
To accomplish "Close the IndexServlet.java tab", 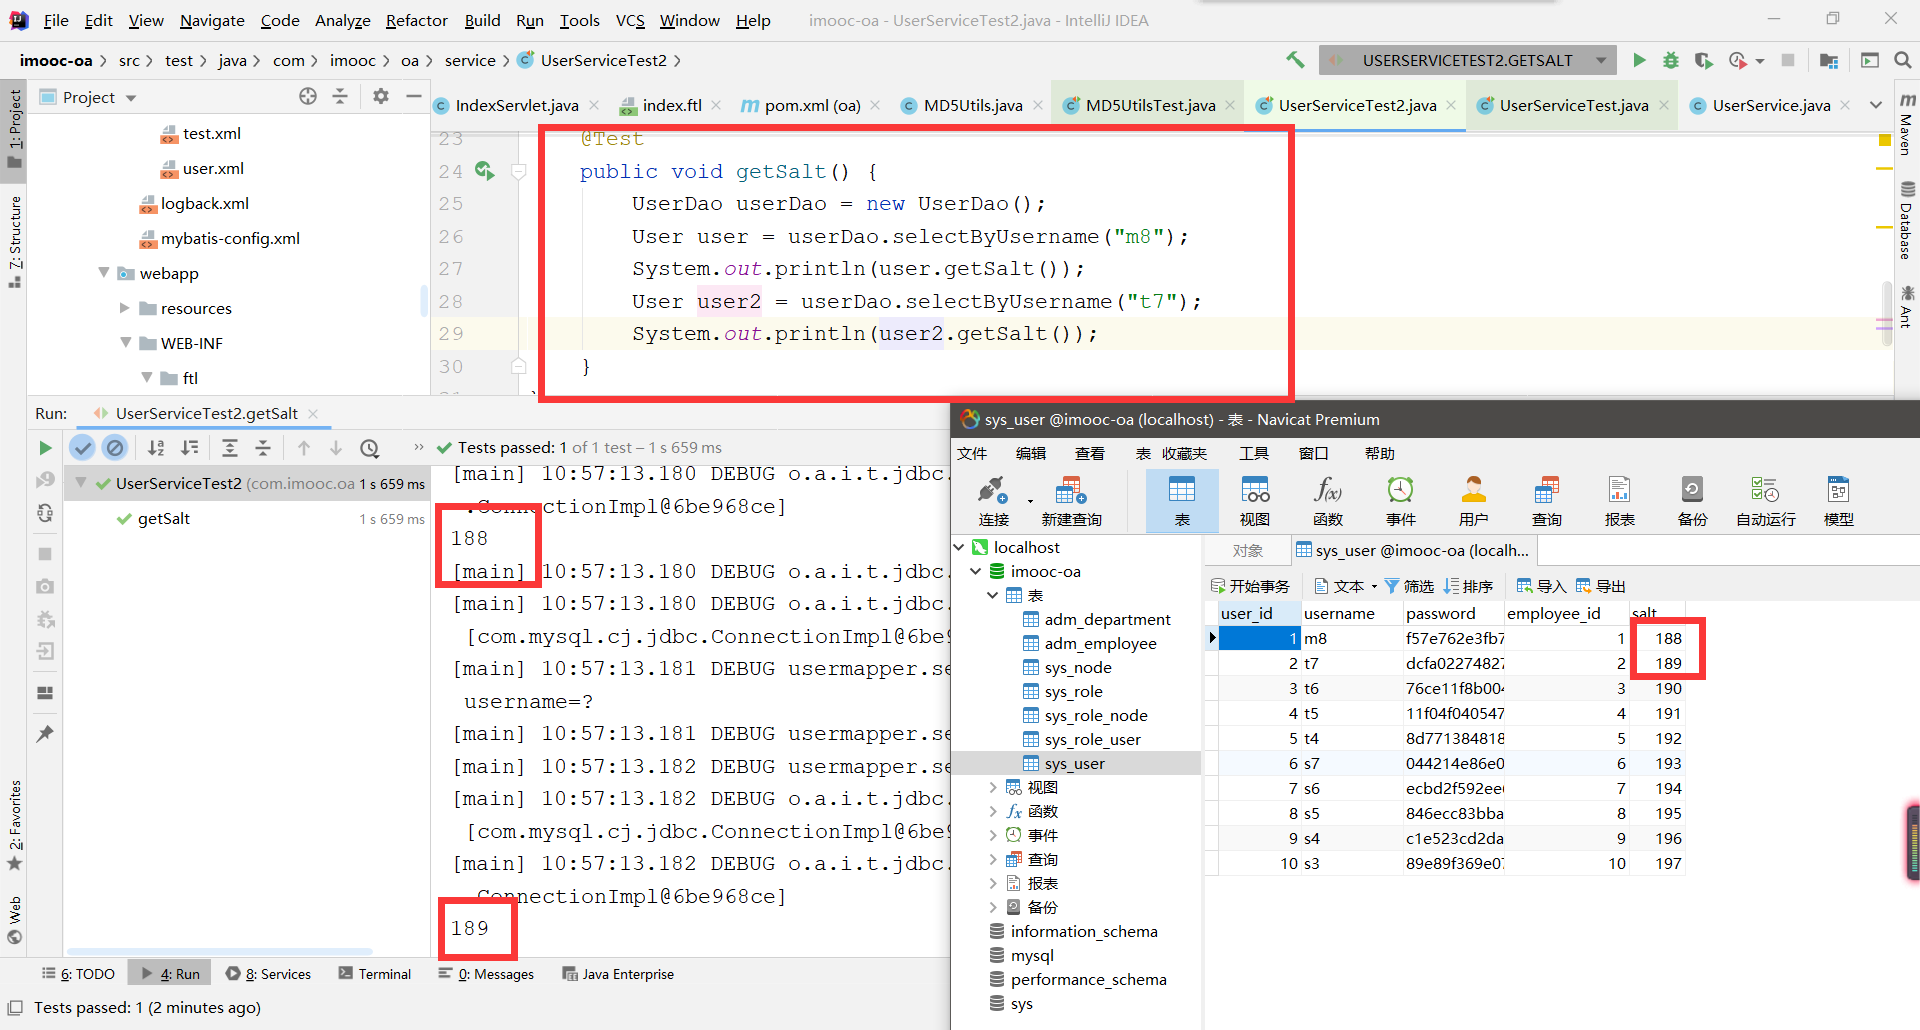I will (x=594, y=105).
